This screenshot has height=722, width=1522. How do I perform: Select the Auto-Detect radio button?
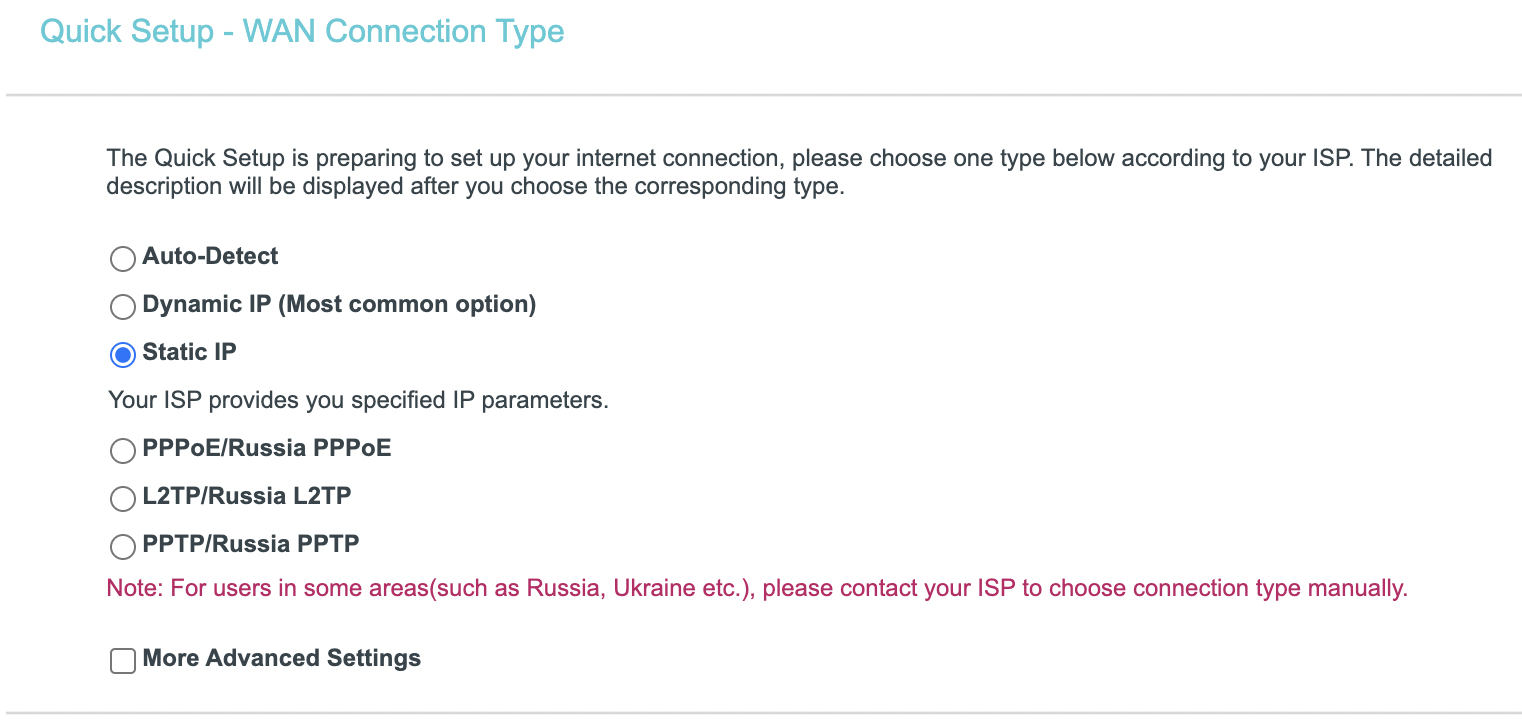[122, 258]
